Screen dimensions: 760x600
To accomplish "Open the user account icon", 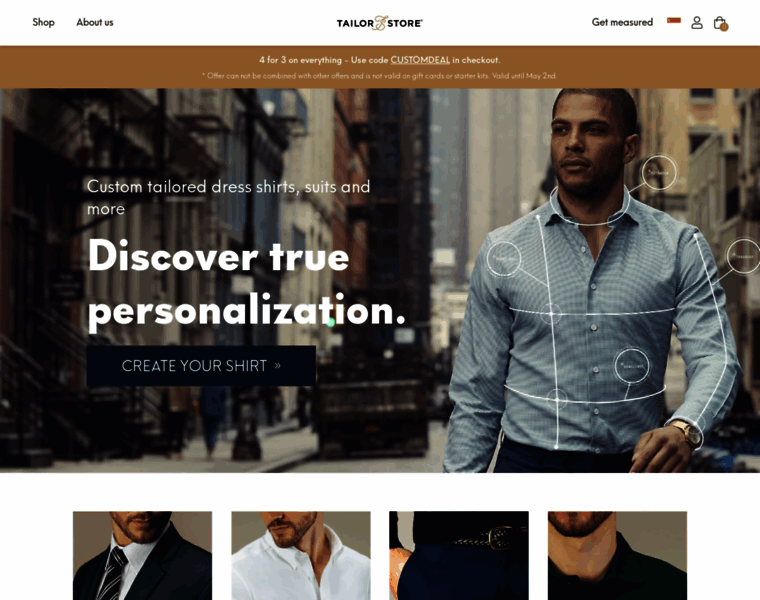I will tap(697, 23).
